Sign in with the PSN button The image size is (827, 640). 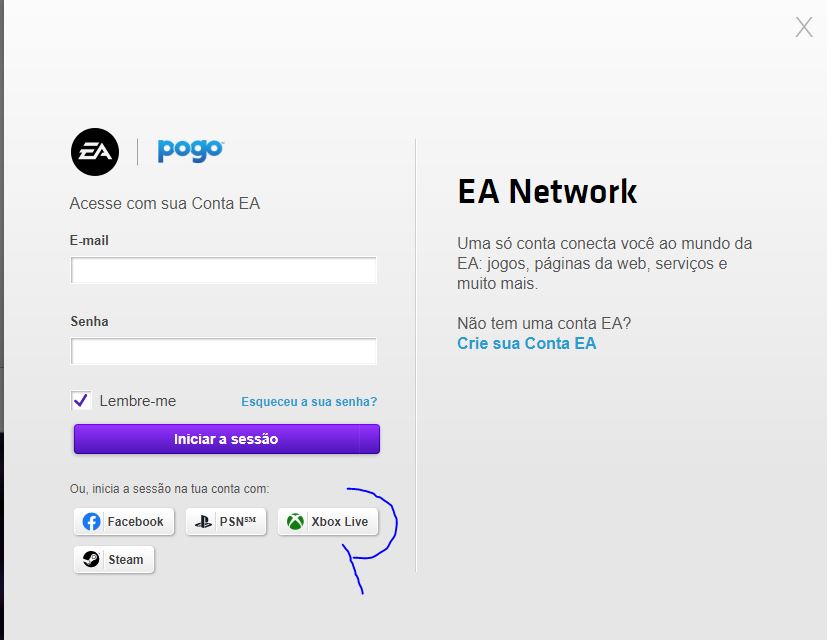[x=226, y=522]
